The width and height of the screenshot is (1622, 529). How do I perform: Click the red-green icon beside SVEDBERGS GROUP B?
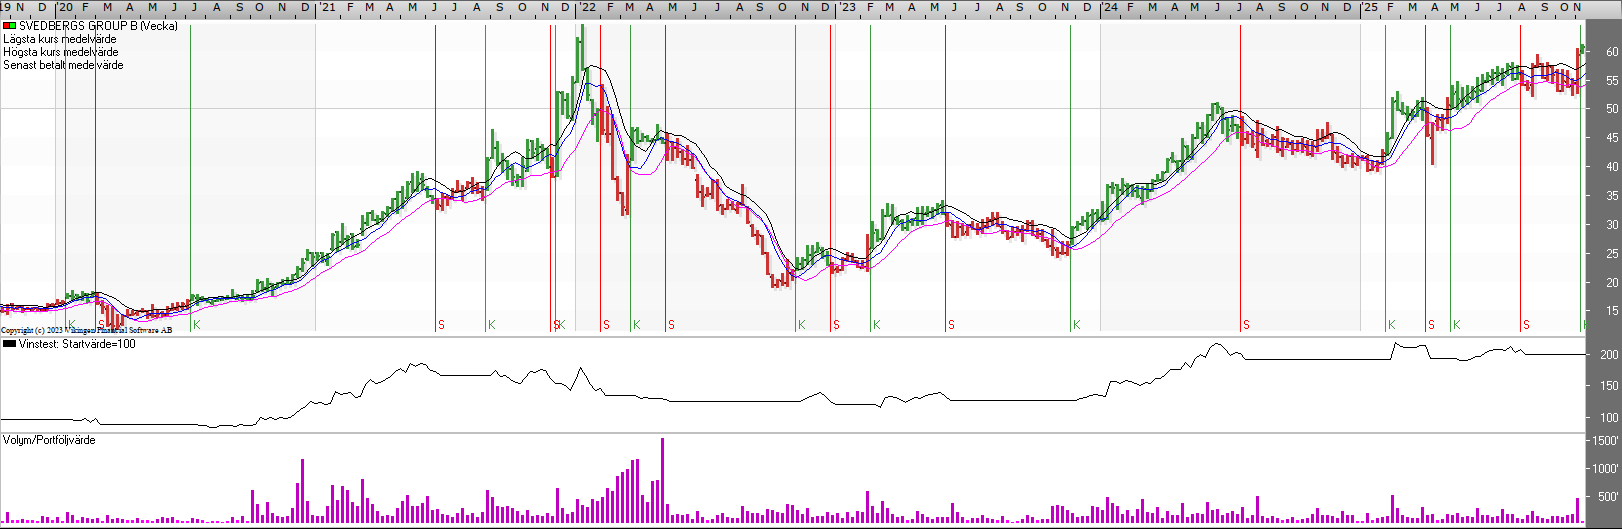[9, 26]
